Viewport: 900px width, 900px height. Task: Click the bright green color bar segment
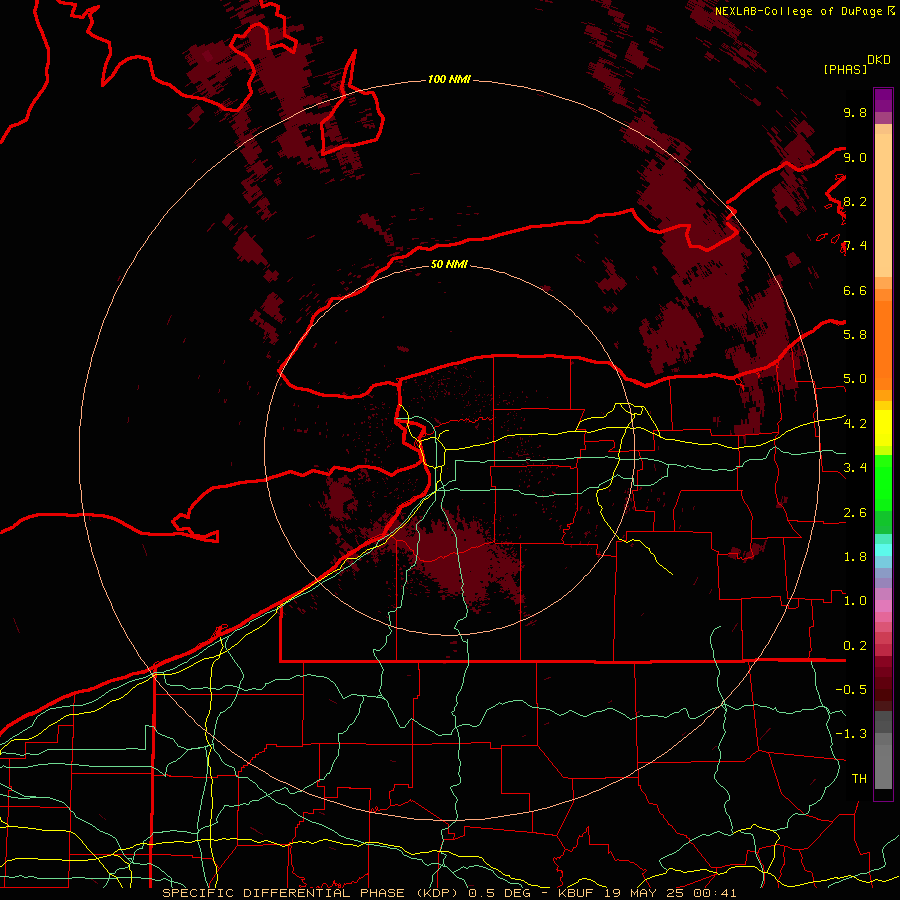883,484
